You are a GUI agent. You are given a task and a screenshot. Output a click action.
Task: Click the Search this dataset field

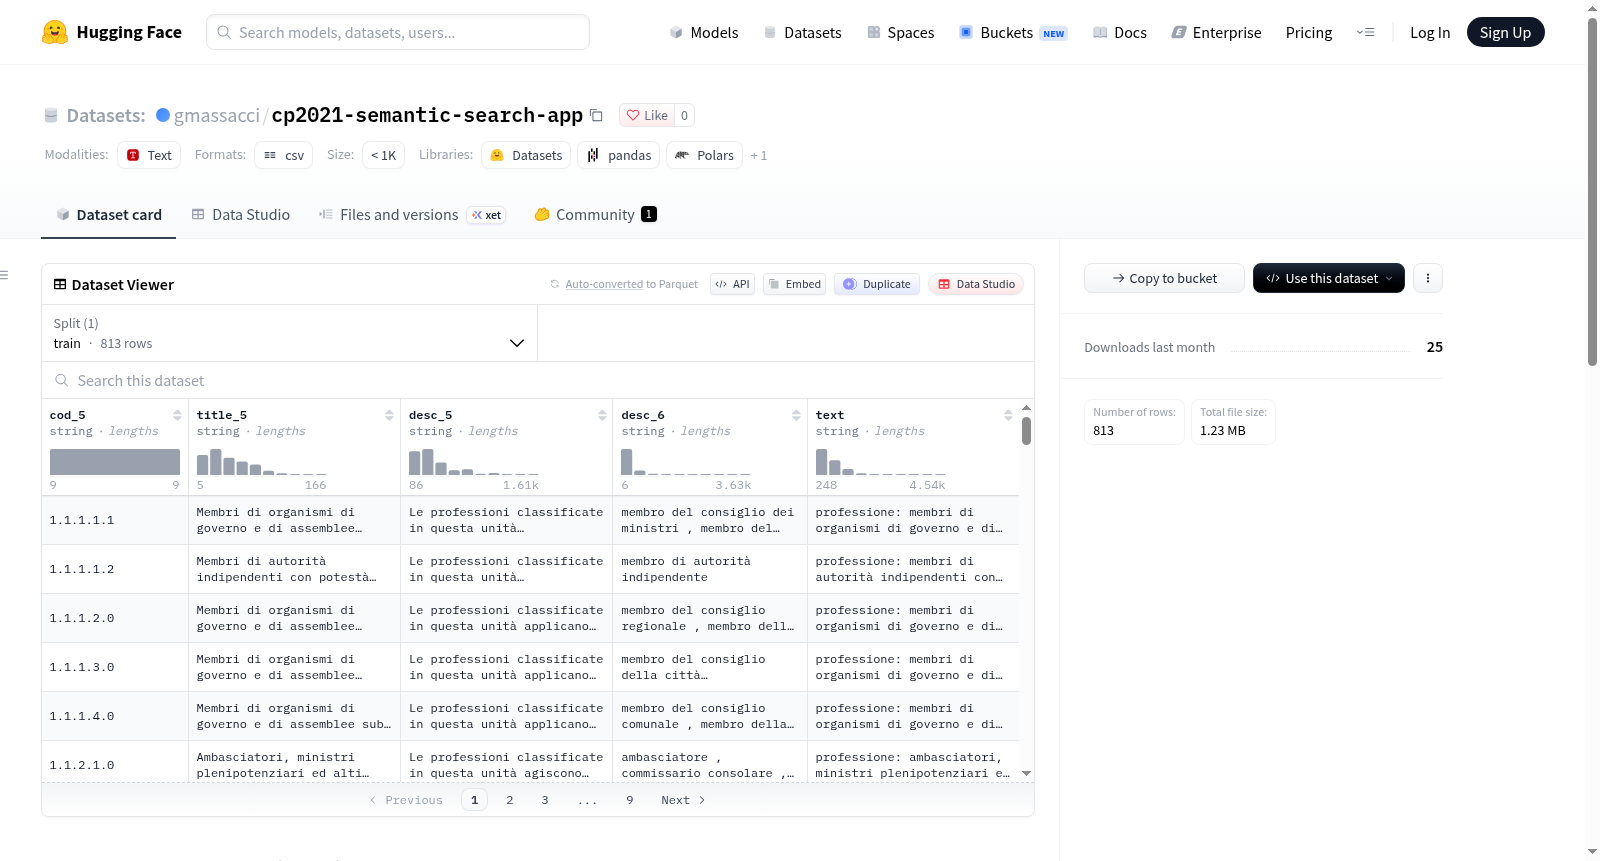pos(538,380)
